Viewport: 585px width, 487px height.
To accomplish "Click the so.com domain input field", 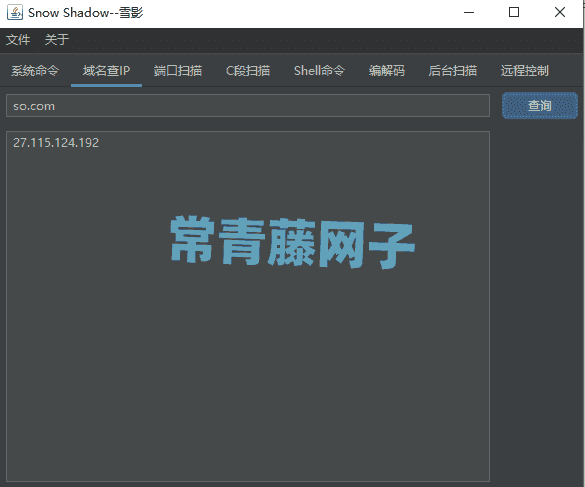I will (x=248, y=106).
